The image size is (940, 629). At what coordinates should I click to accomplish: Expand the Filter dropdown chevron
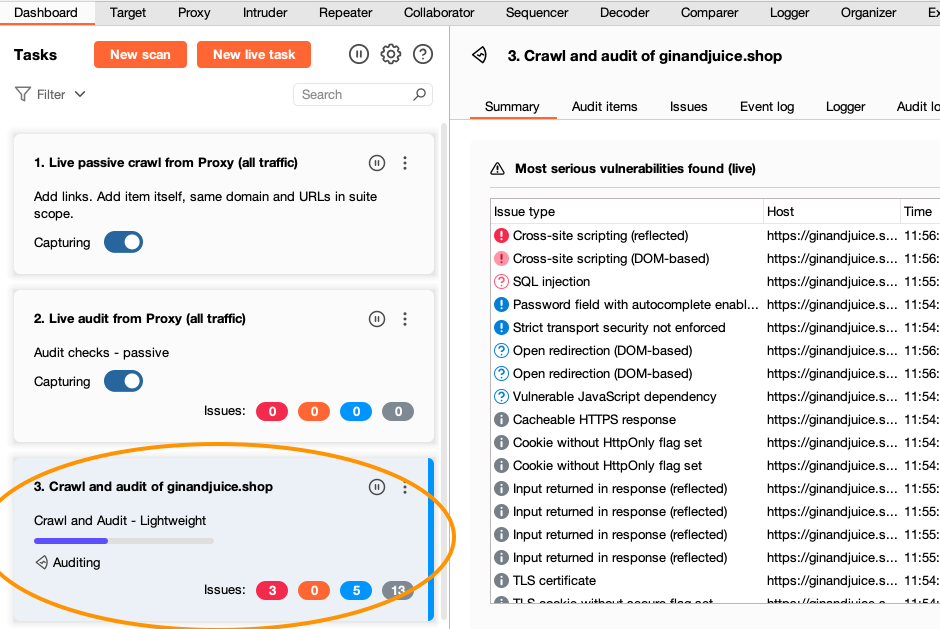[80, 94]
